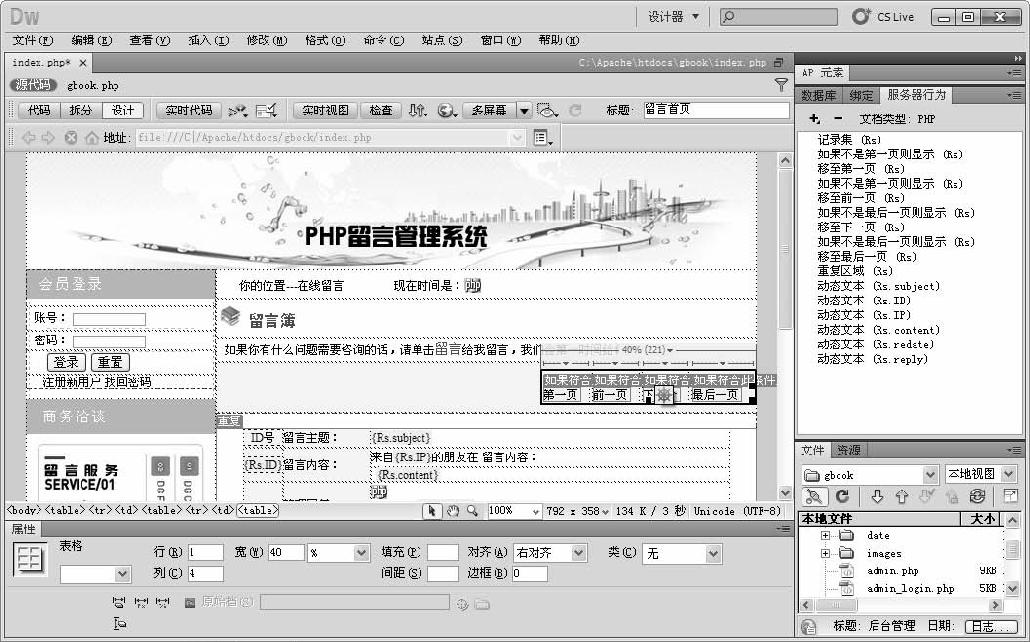This screenshot has height=642, width=1030.
Task: Click the 登录 button in page
Action: click(66, 362)
